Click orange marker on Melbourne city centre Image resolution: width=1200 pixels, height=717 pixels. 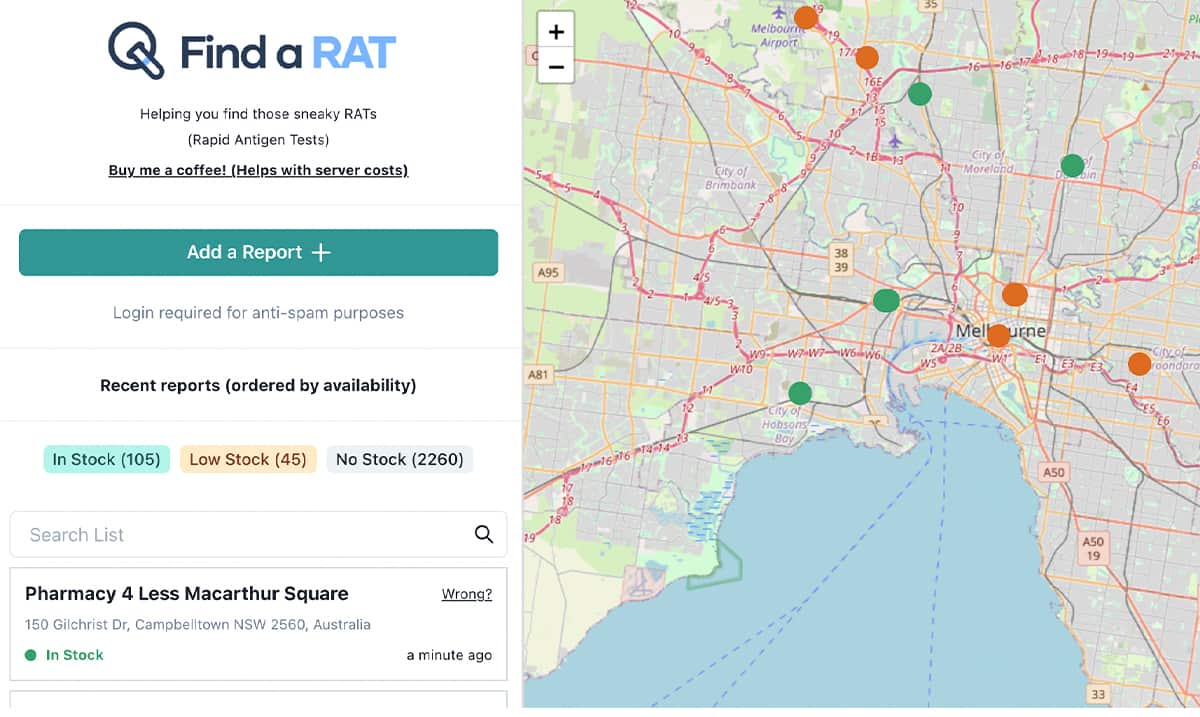point(998,336)
